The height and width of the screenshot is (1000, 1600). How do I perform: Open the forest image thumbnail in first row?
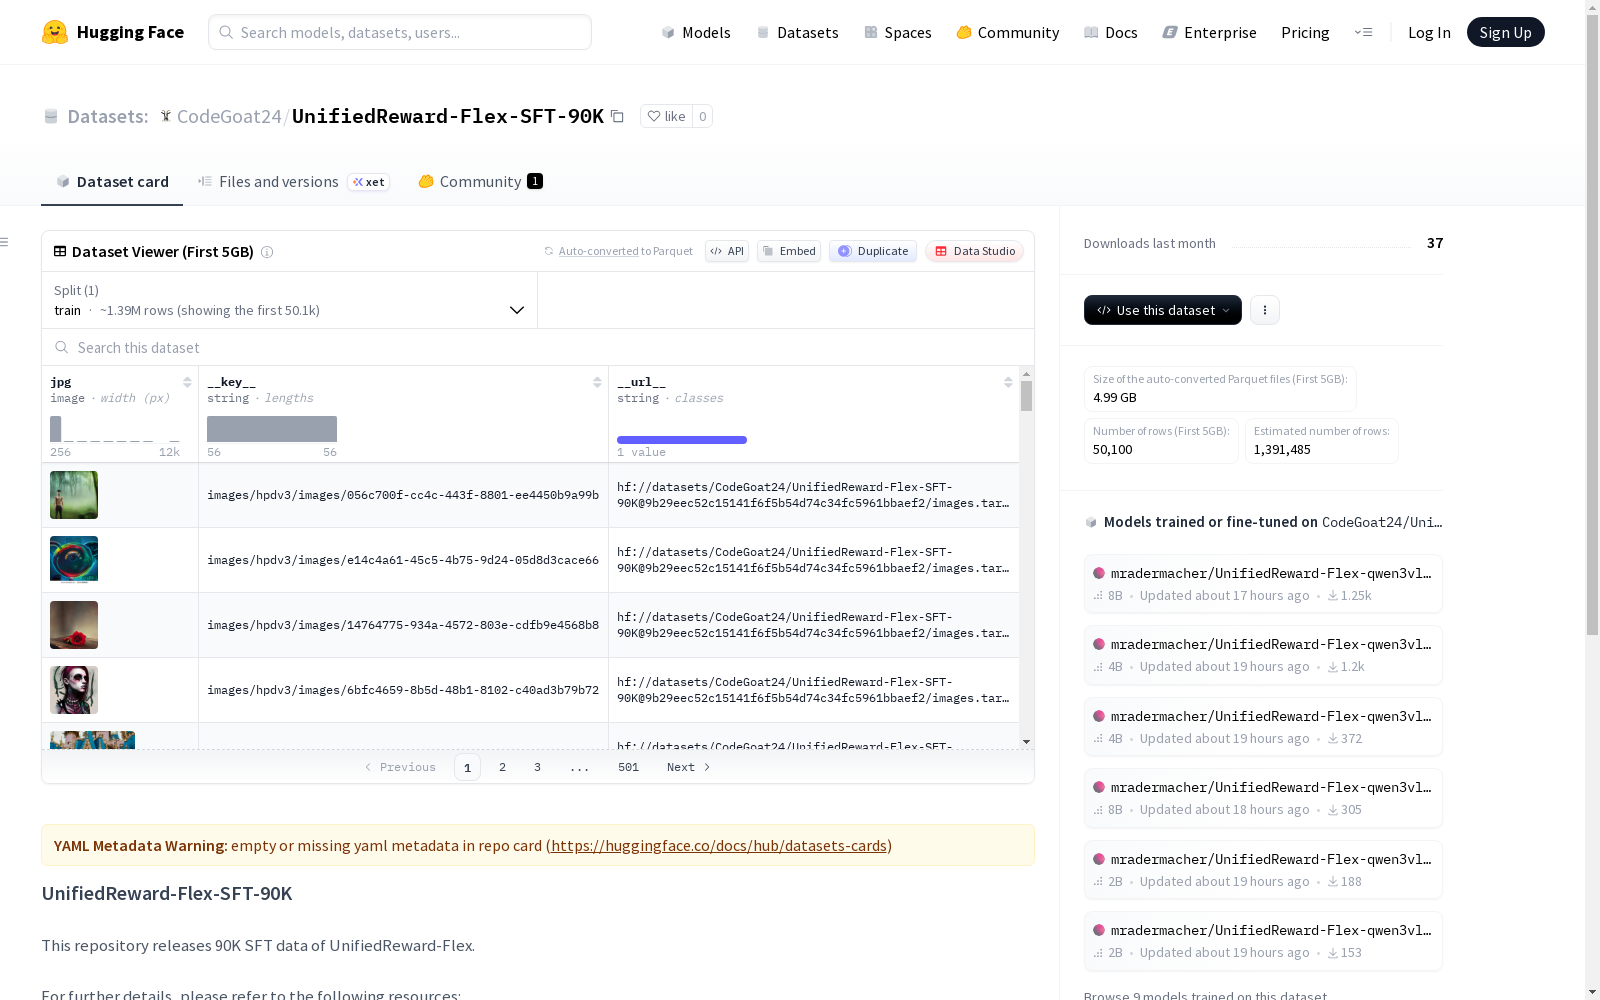74,495
